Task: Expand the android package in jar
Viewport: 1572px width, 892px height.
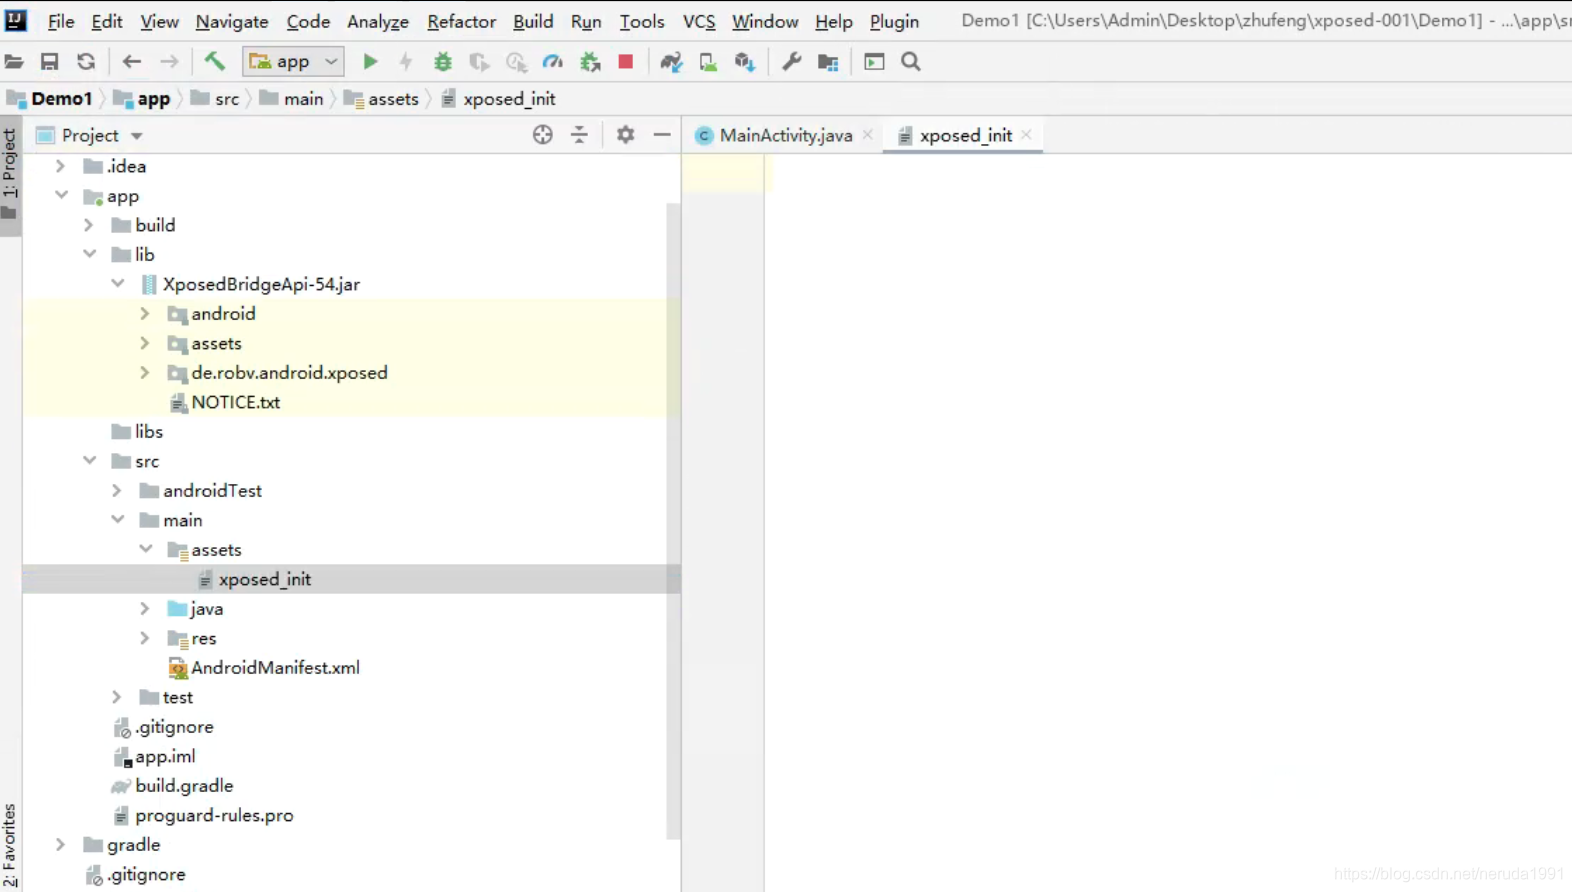Action: point(145,314)
